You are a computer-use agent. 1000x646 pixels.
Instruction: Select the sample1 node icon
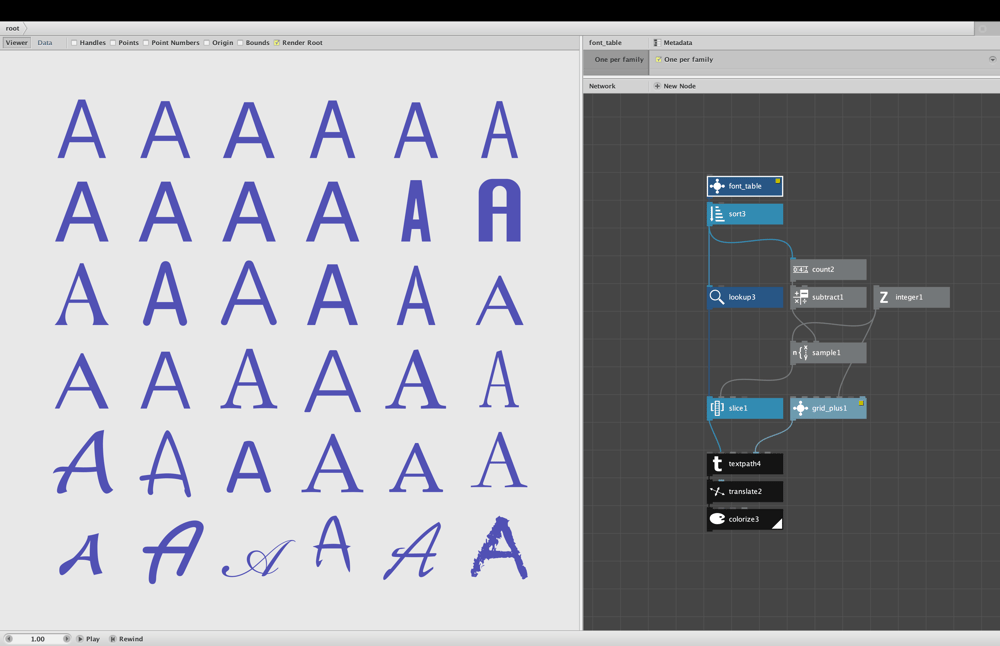click(x=800, y=353)
